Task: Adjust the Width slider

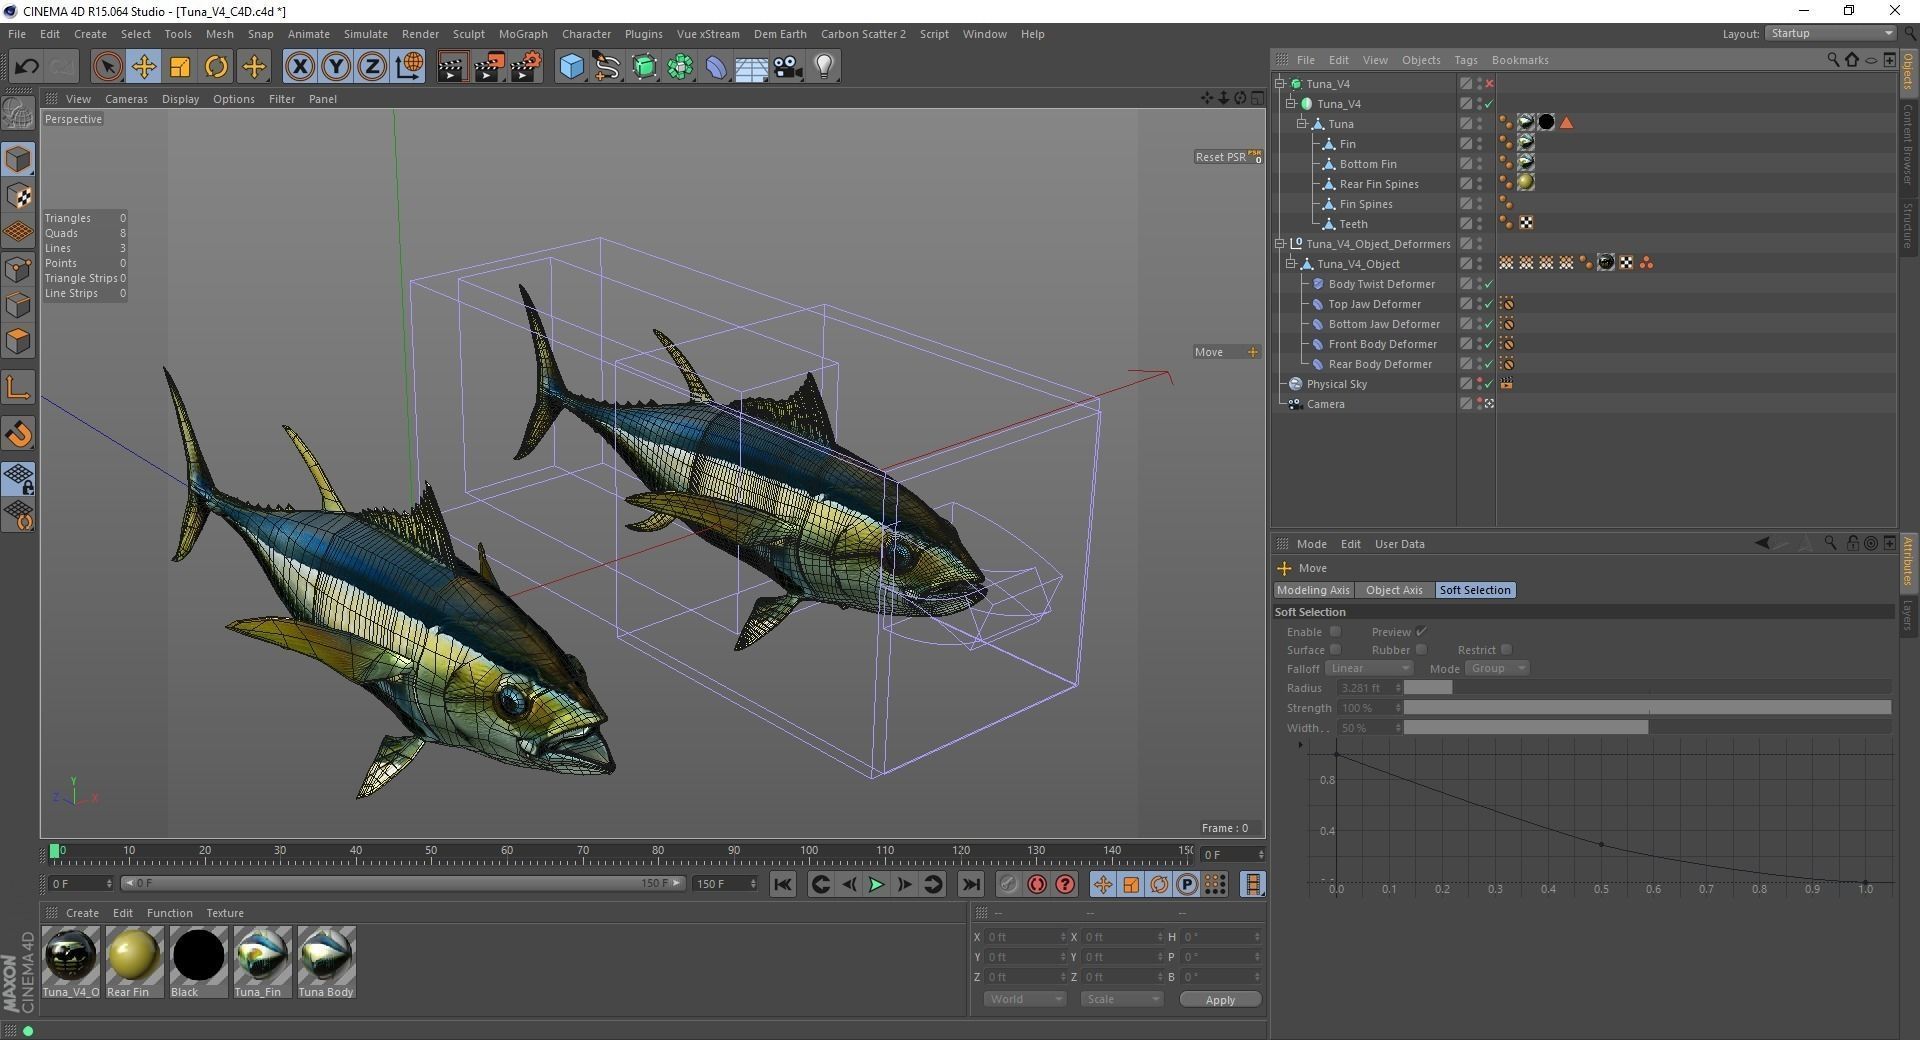Action: (x=1647, y=728)
